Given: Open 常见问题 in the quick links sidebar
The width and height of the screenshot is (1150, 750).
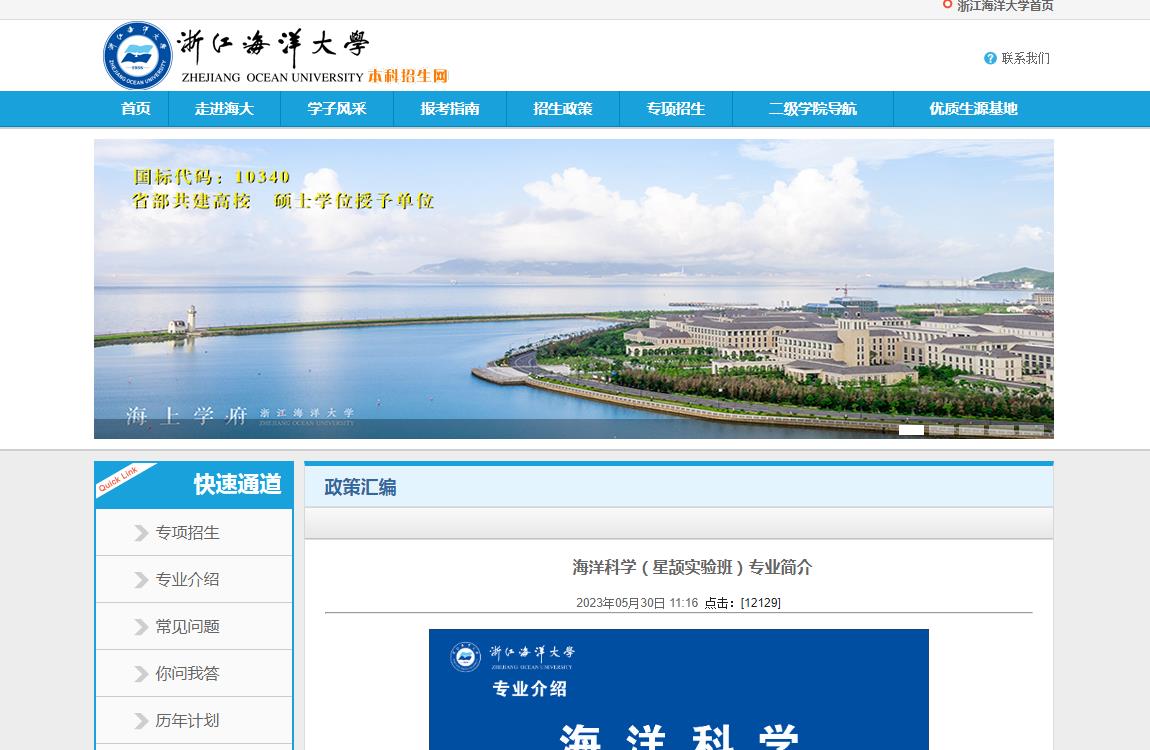Looking at the screenshot, I should [187, 627].
